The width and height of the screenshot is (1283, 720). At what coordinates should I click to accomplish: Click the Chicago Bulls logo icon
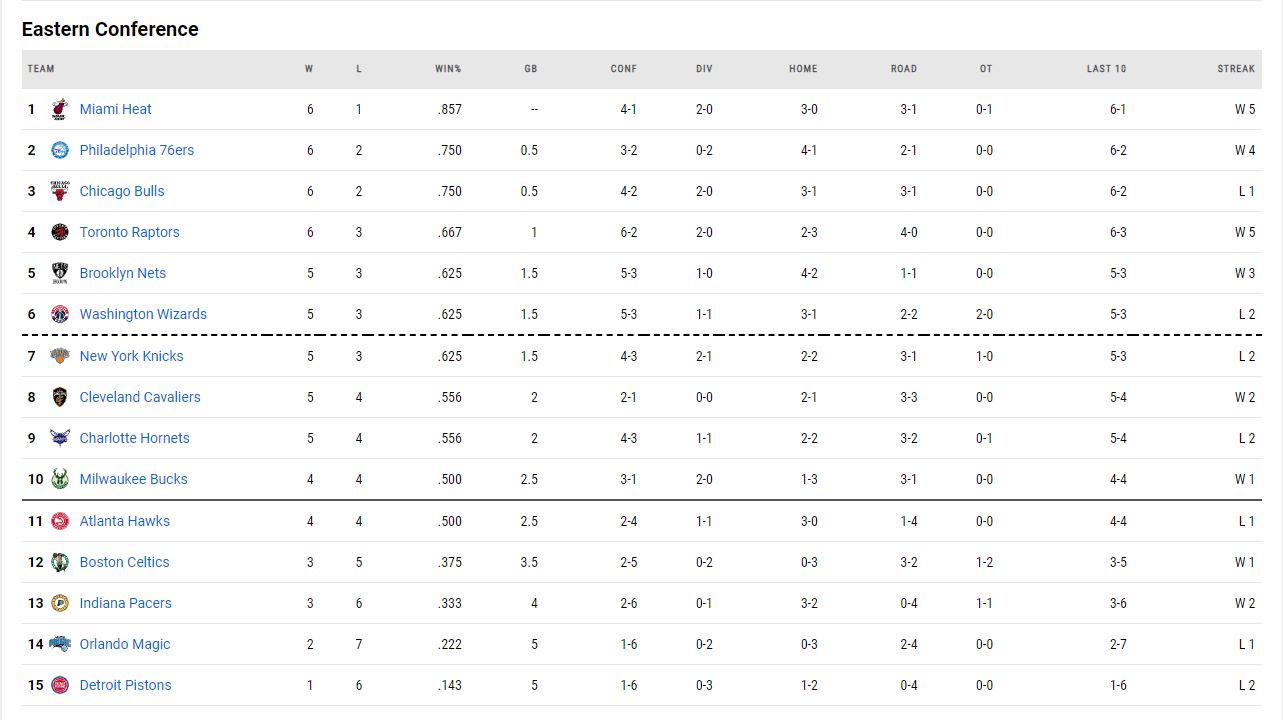(60, 191)
